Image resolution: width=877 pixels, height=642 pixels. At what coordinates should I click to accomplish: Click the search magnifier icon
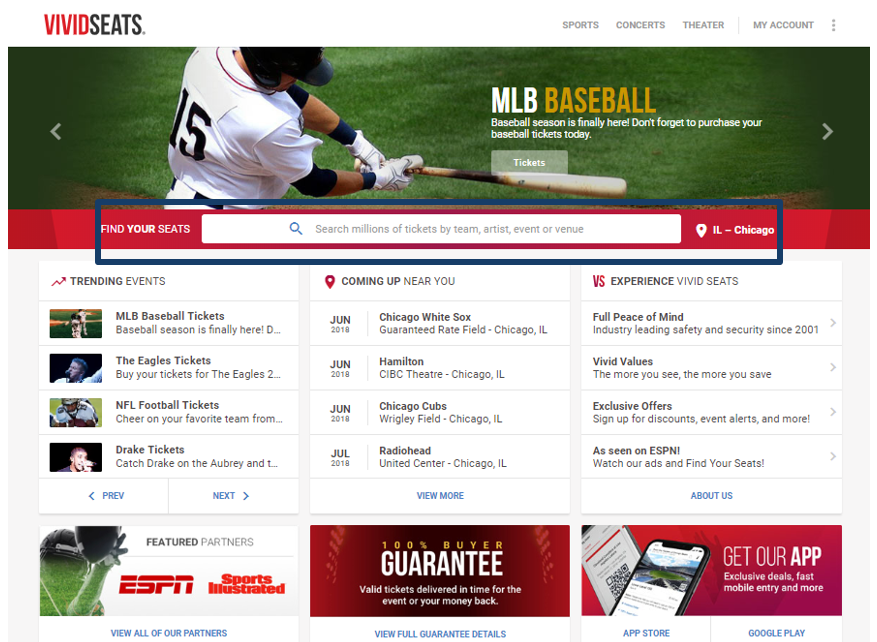click(296, 228)
